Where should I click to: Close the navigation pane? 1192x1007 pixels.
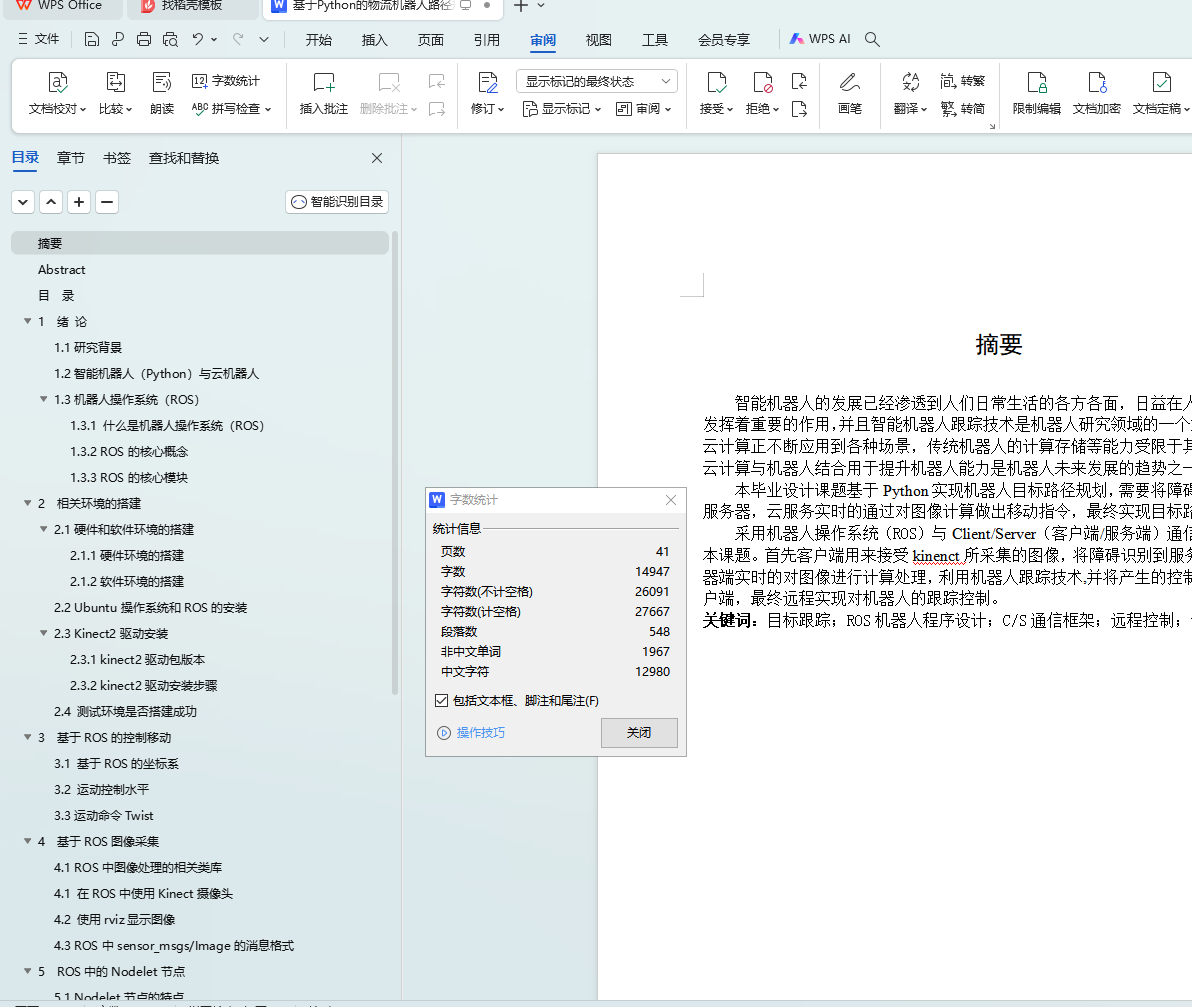[x=377, y=158]
